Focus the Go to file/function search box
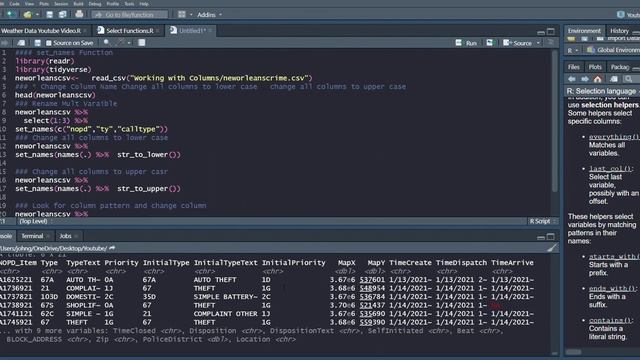This screenshot has width=640, height=360. pos(129,15)
